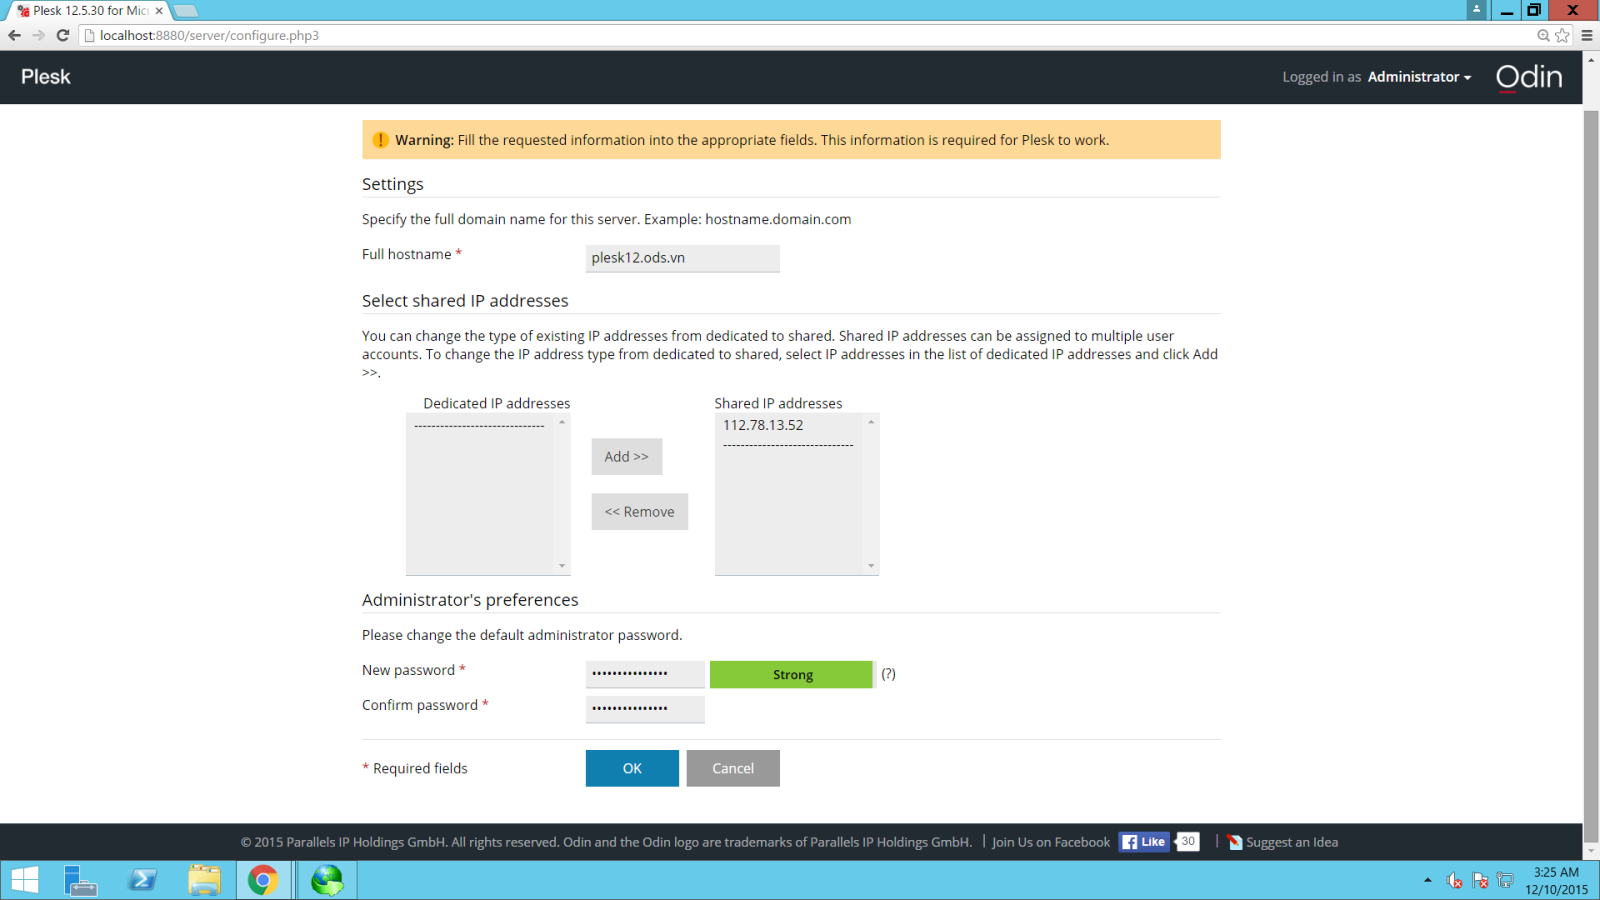
Task: Click the zoom magnifier icon in address bar
Action: pos(1543,35)
